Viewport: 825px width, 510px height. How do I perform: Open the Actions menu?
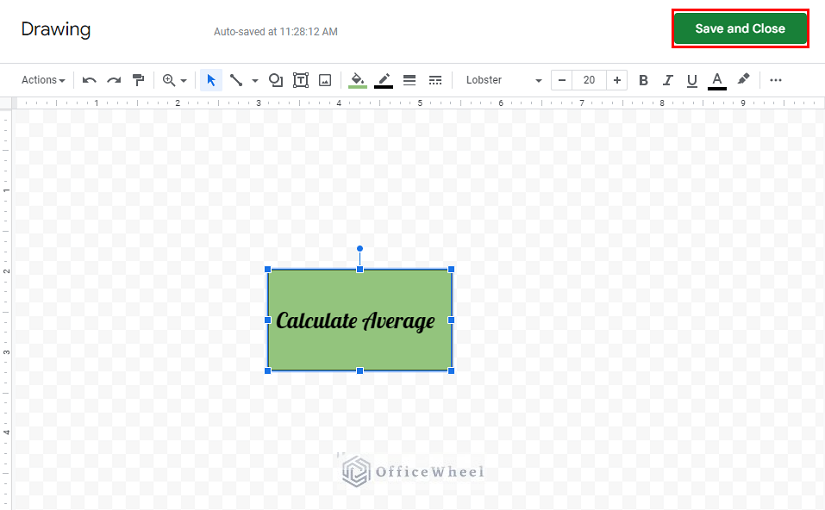pos(43,80)
